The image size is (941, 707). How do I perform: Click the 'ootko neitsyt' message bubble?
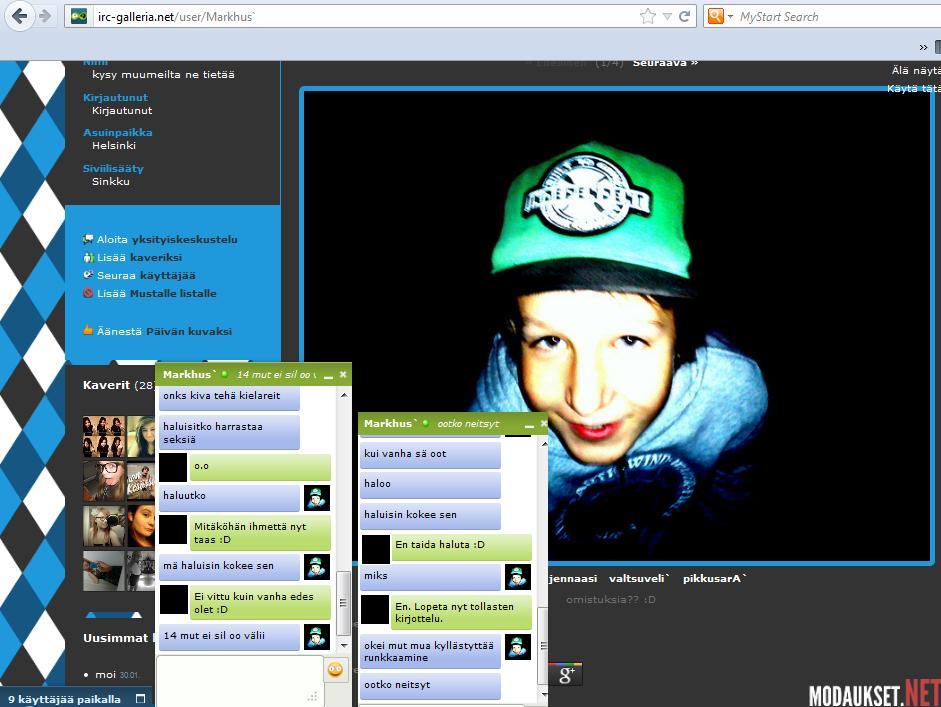(x=430, y=685)
